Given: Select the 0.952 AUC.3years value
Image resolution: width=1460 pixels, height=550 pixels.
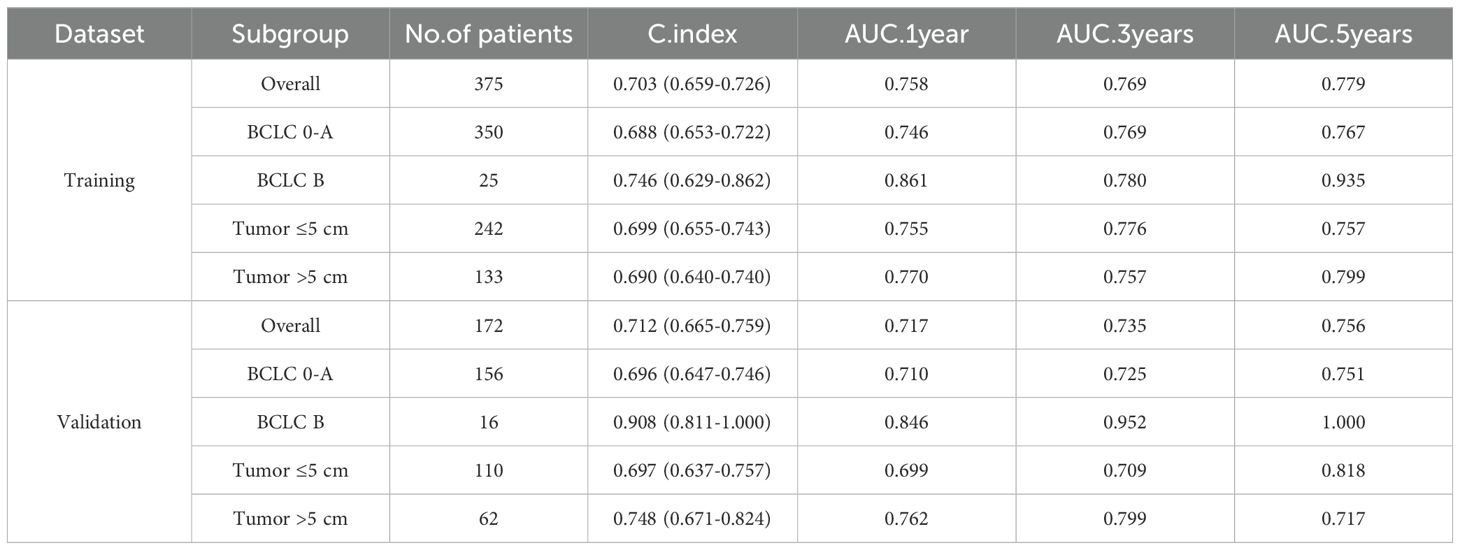Looking at the screenshot, I should pos(1124,422).
